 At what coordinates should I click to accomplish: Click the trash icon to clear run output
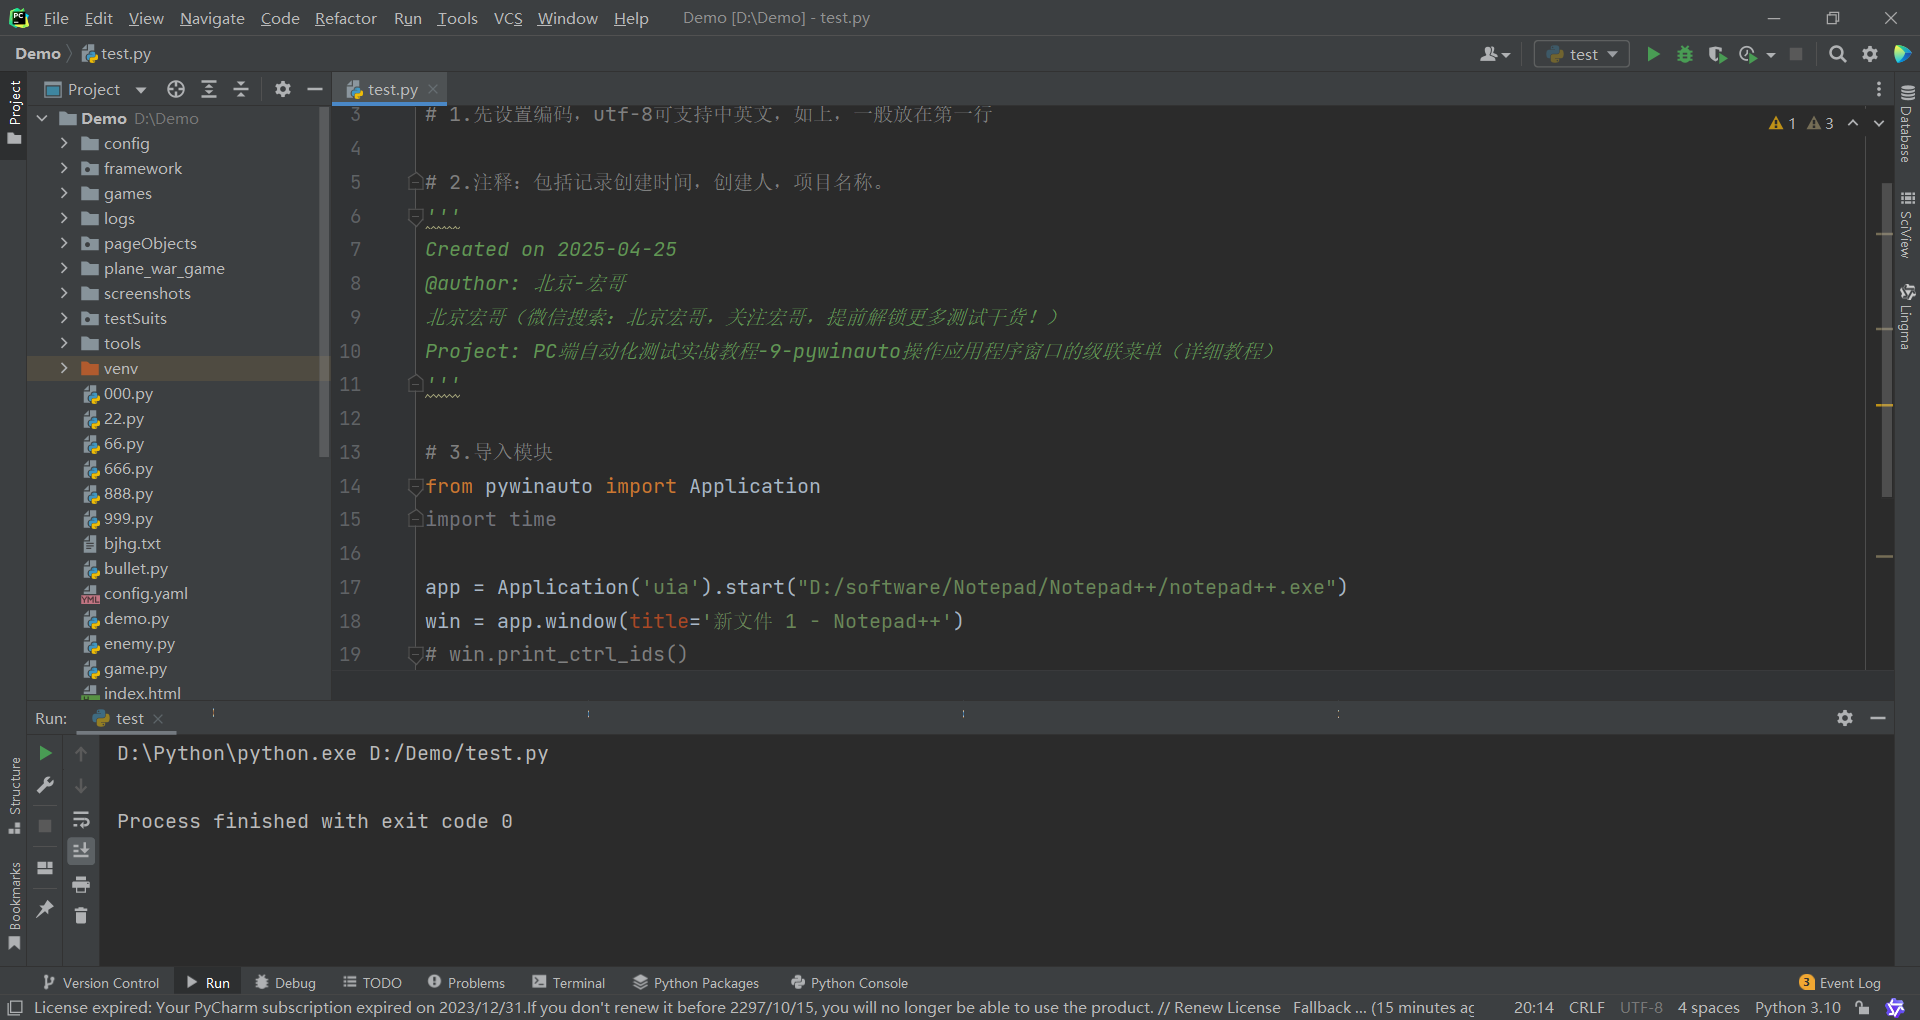(x=81, y=916)
